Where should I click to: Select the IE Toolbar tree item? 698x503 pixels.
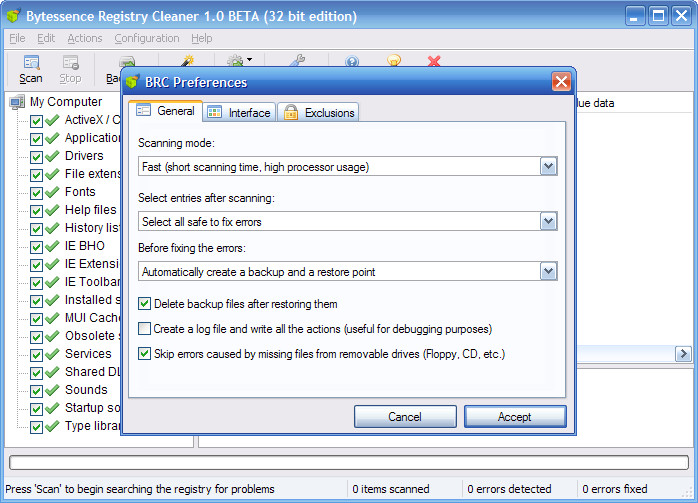point(93,282)
